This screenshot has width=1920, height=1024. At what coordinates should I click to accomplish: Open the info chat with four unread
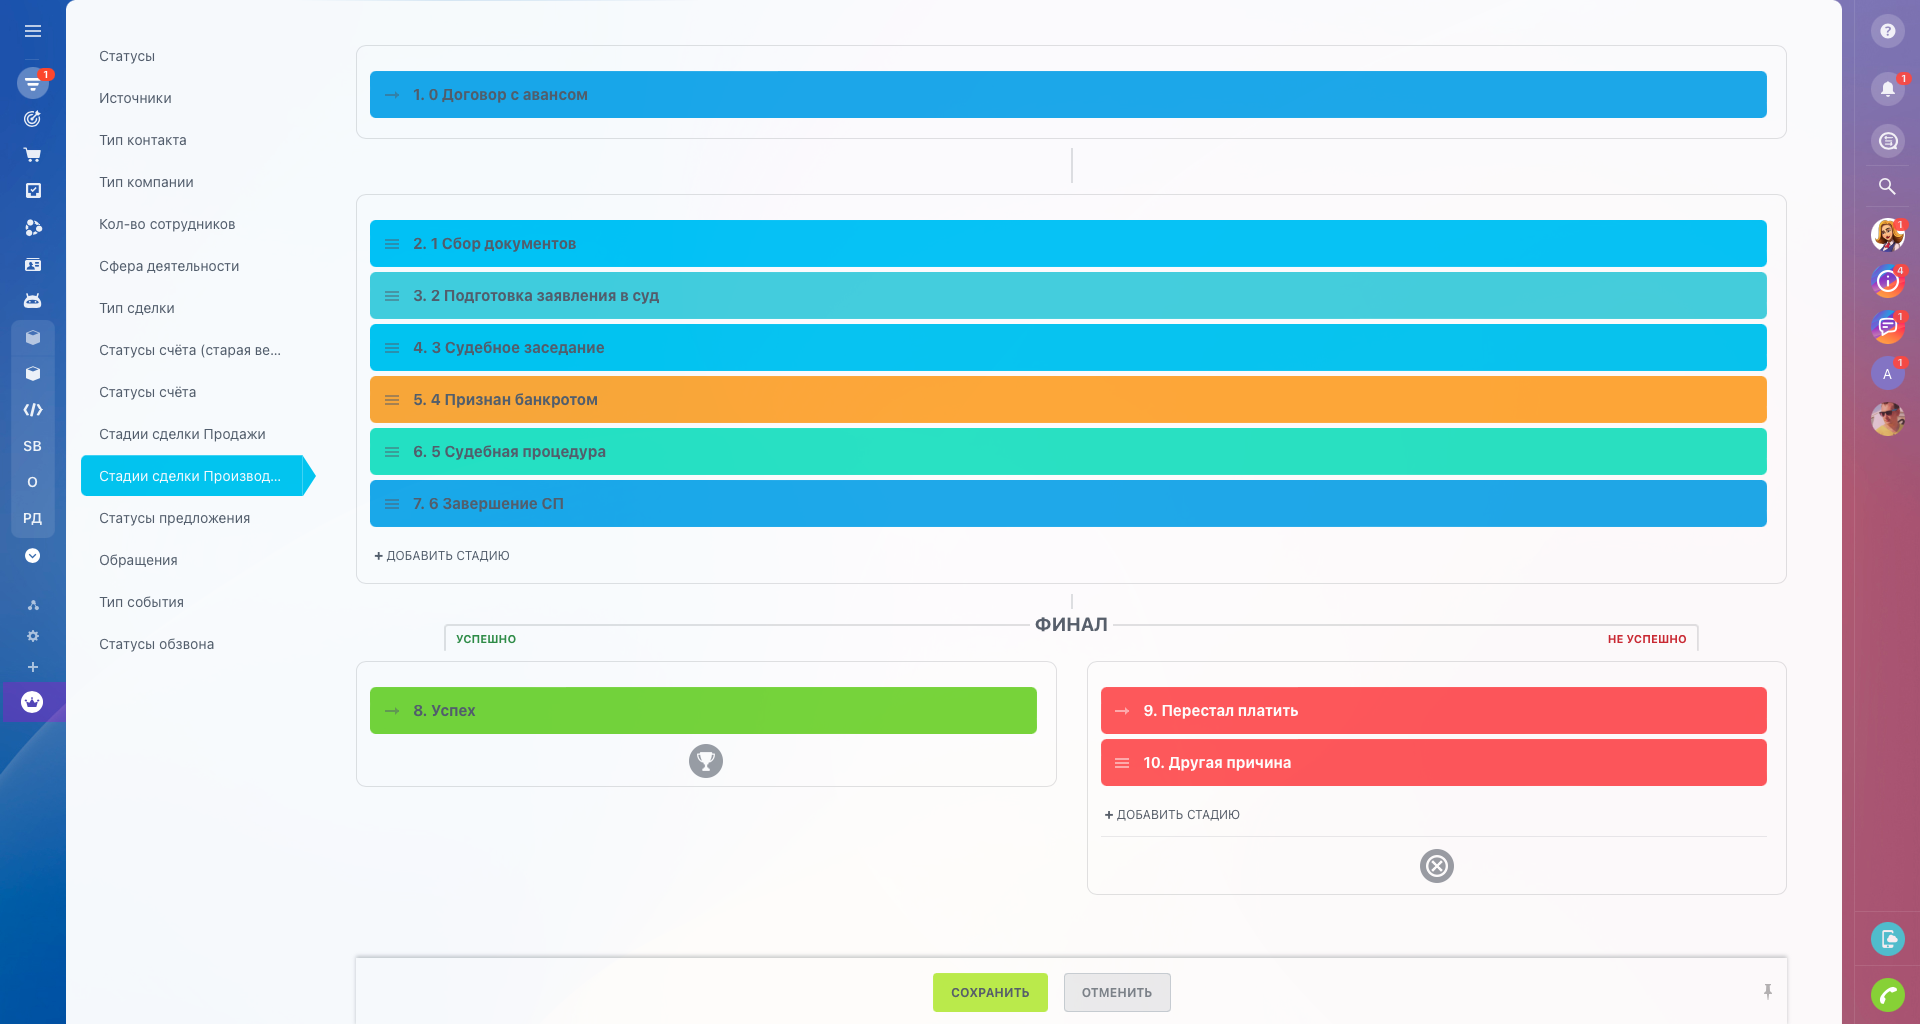click(x=1888, y=282)
